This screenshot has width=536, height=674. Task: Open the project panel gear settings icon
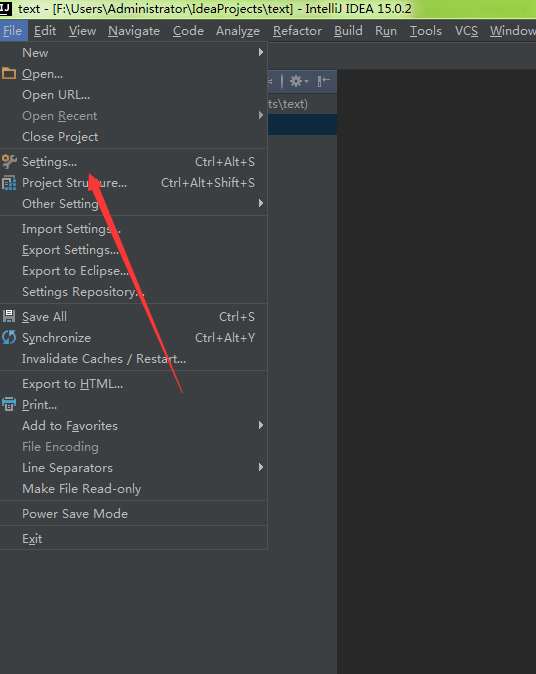[x=299, y=81]
